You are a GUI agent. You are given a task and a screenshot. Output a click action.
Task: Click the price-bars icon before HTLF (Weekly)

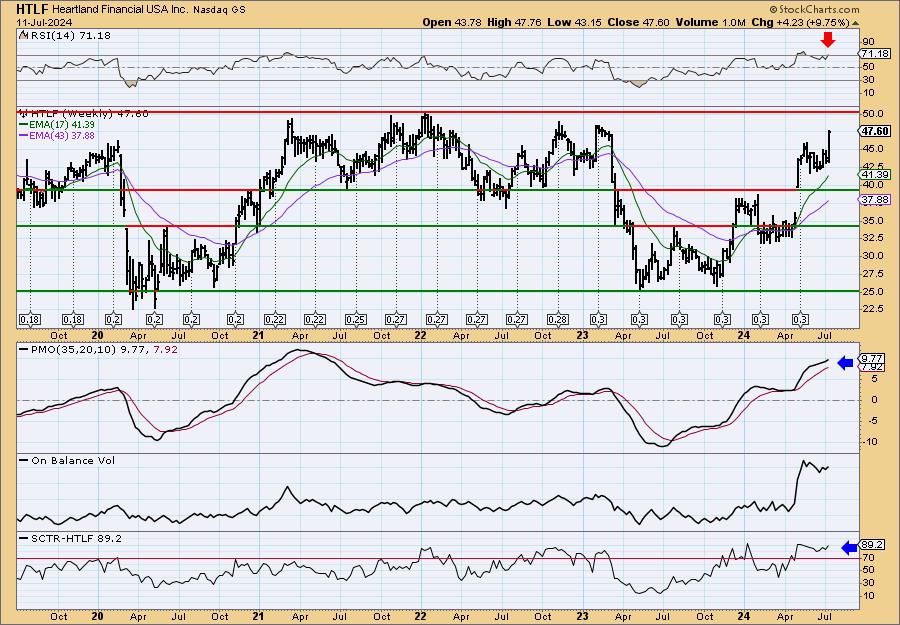[23, 114]
